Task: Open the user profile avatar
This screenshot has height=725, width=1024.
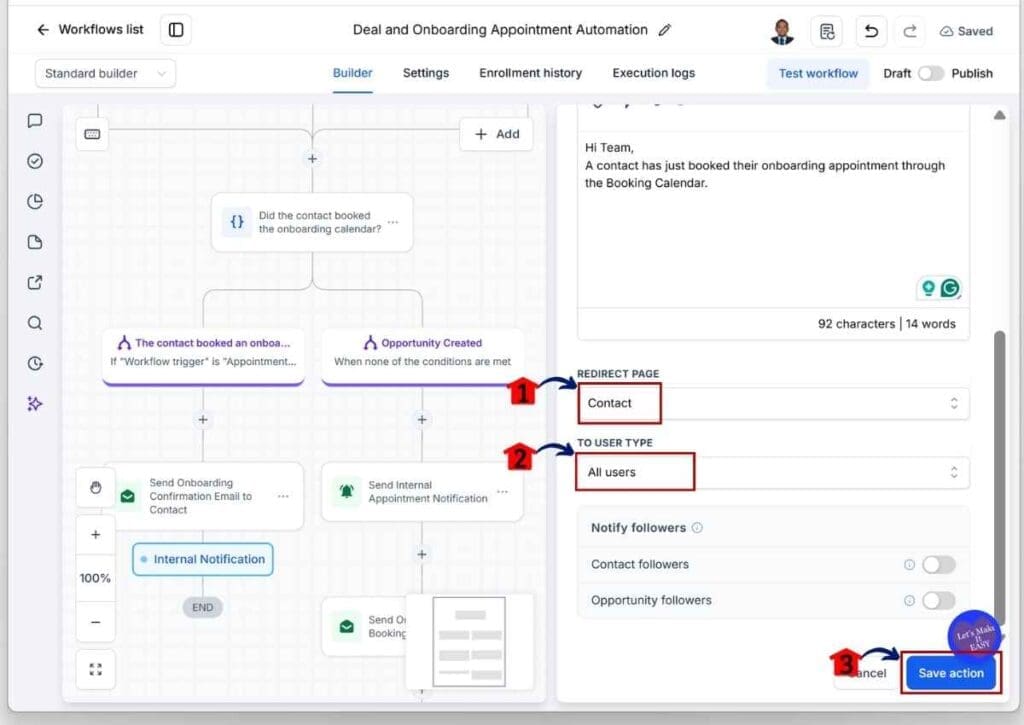Action: (x=782, y=31)
